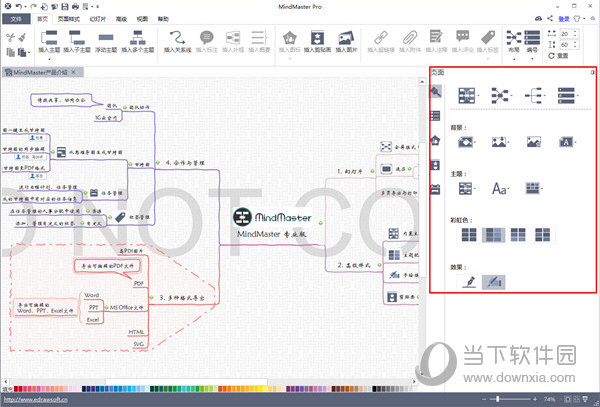The image size is (600, 407).
Task: Click the Print icon in quick access bar
Action: (75, 7)
